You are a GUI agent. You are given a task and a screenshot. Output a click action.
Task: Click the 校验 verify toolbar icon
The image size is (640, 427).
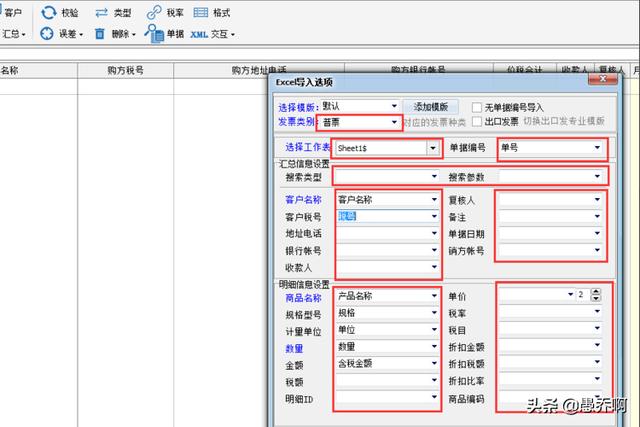pos(48,12)
